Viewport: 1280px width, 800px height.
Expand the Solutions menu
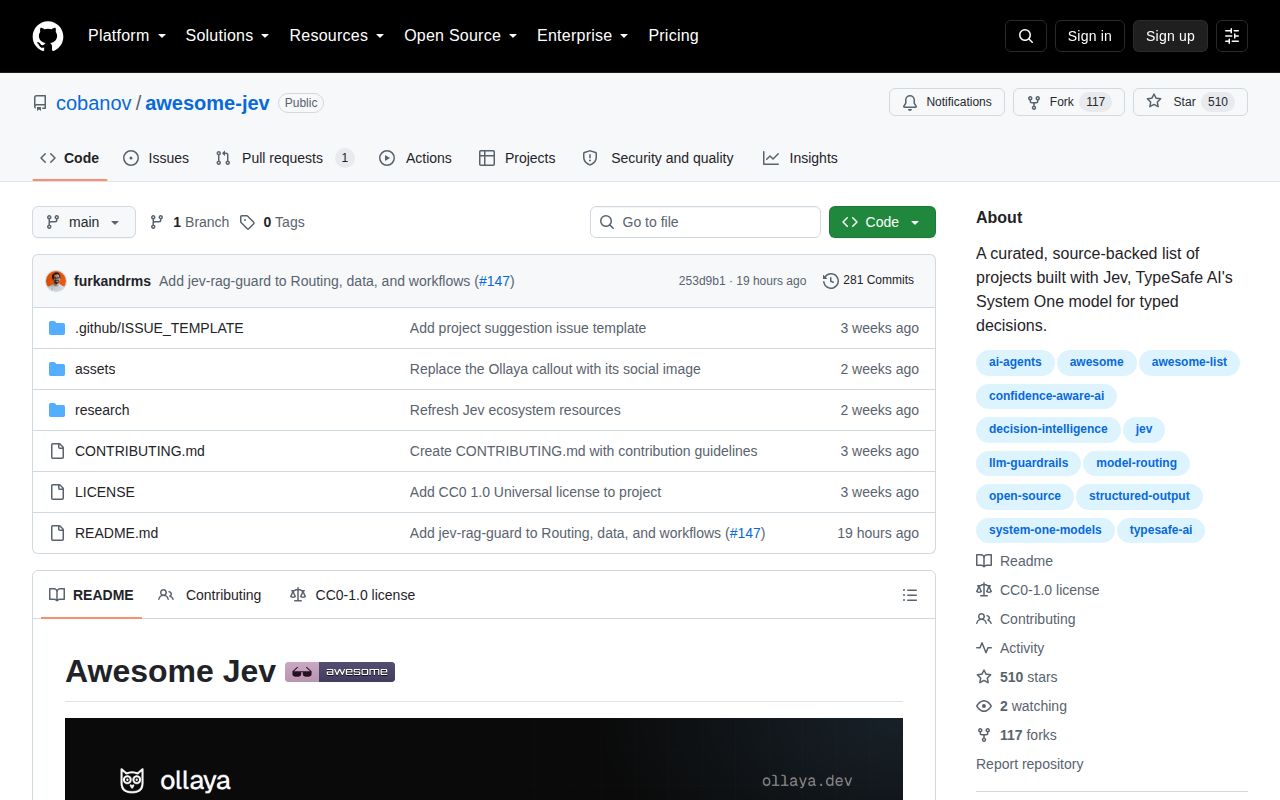(227, 36)
